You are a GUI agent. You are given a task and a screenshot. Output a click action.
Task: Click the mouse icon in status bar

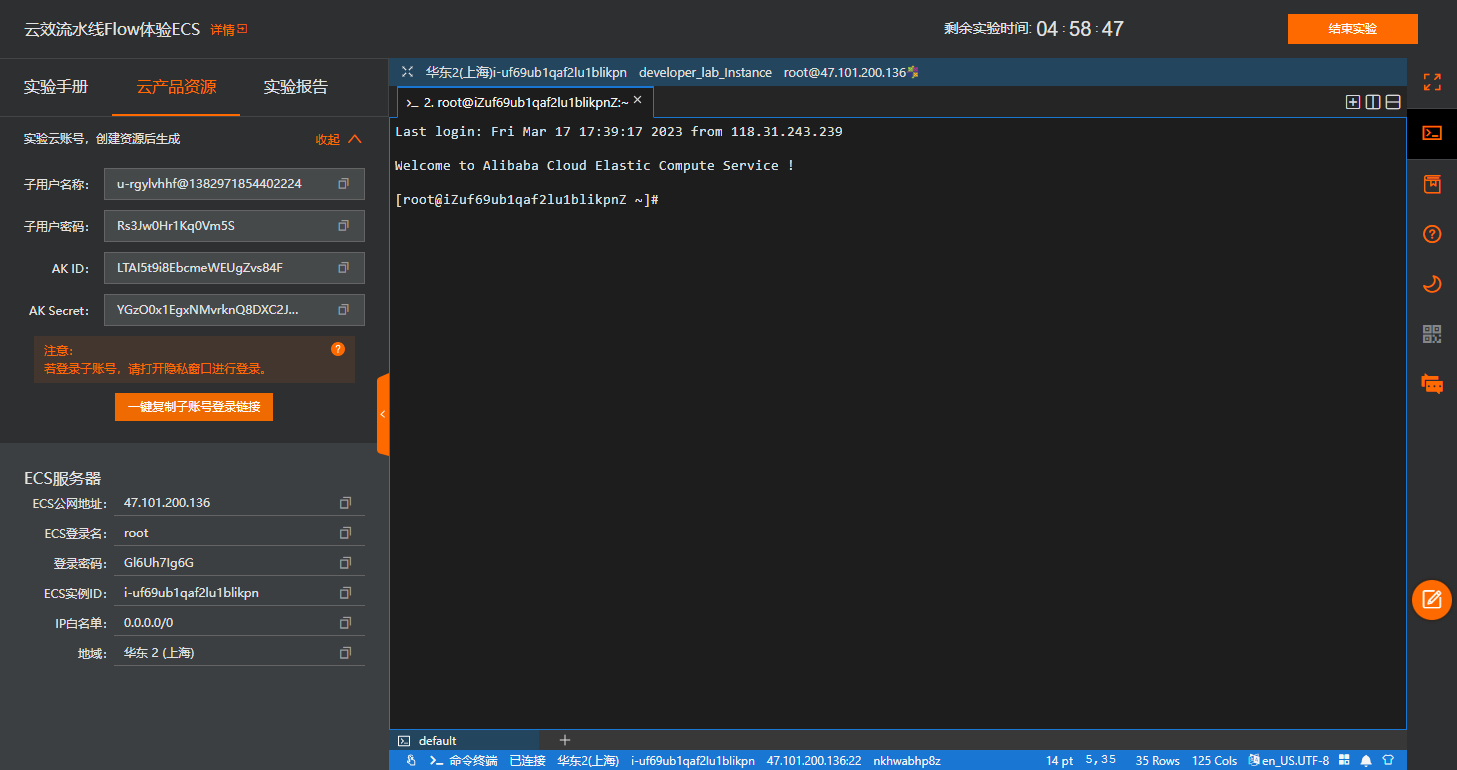(411, 761)
